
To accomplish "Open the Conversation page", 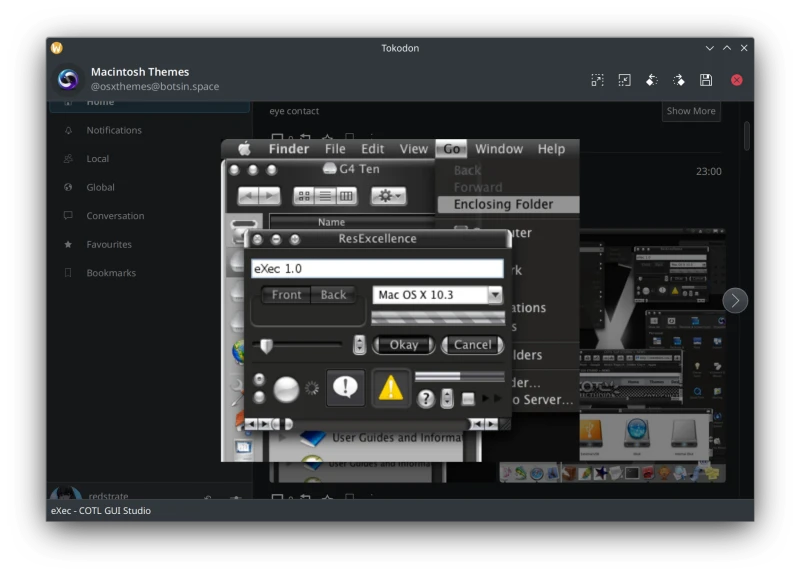I will 150,216.
